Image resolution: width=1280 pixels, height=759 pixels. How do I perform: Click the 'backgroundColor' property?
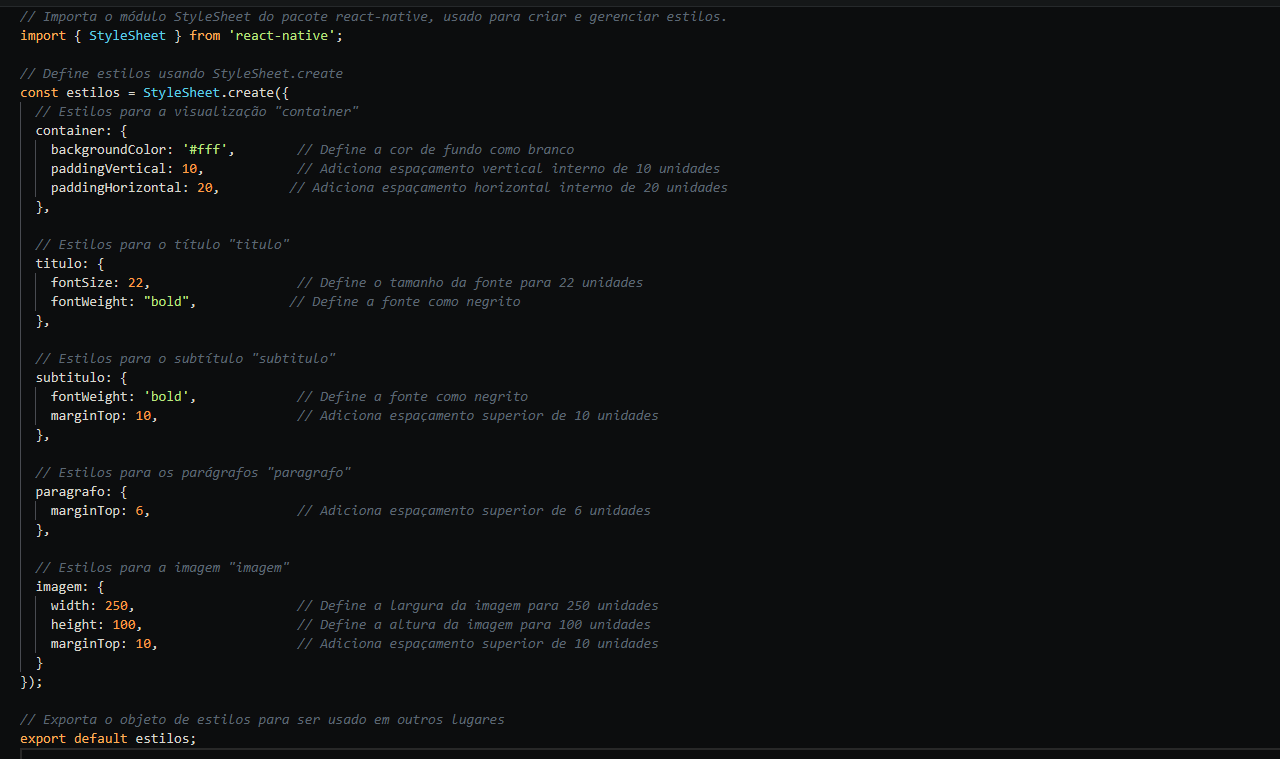[108, 150]
